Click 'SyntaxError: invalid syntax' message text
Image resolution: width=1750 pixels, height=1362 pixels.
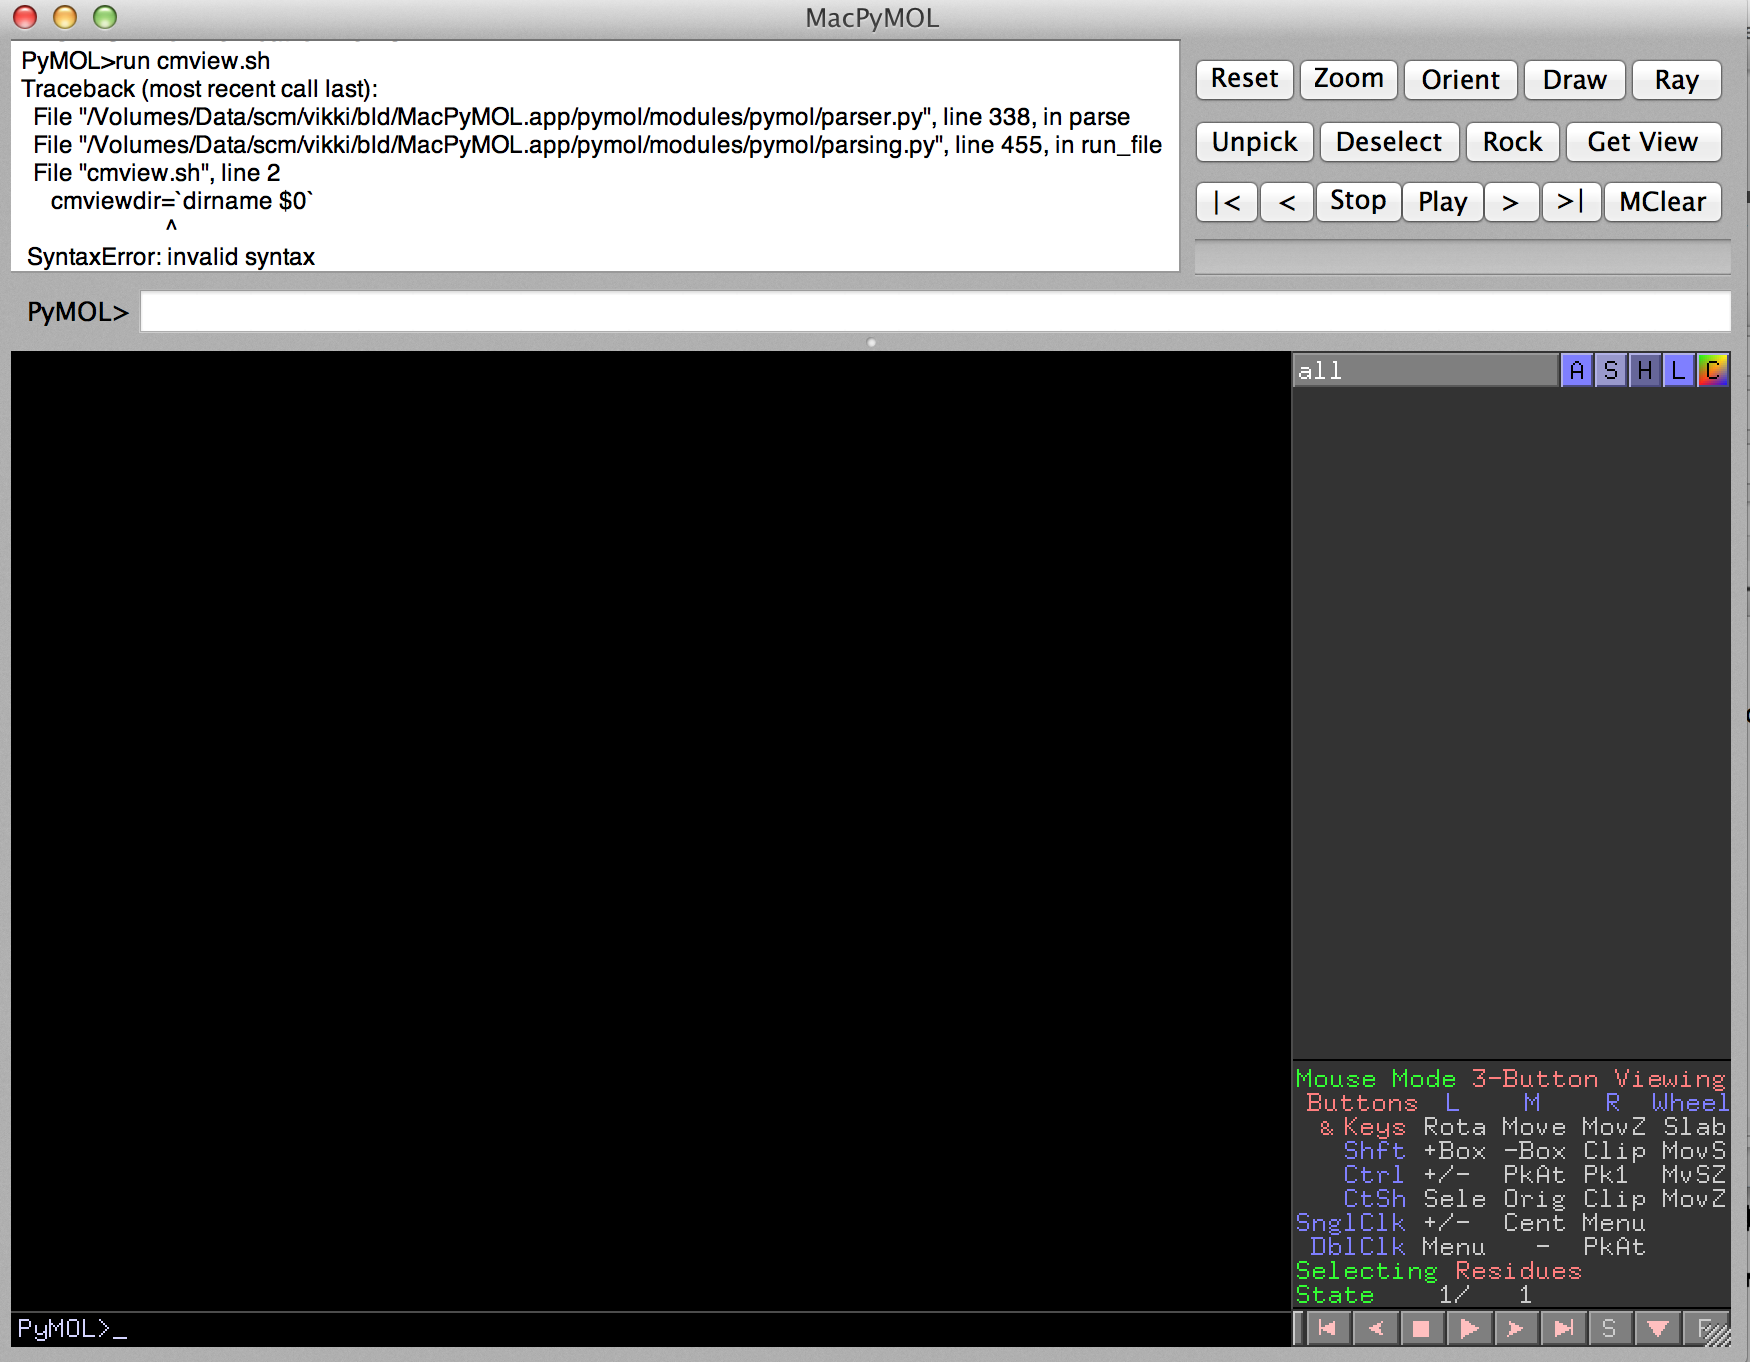click(171, 257)
